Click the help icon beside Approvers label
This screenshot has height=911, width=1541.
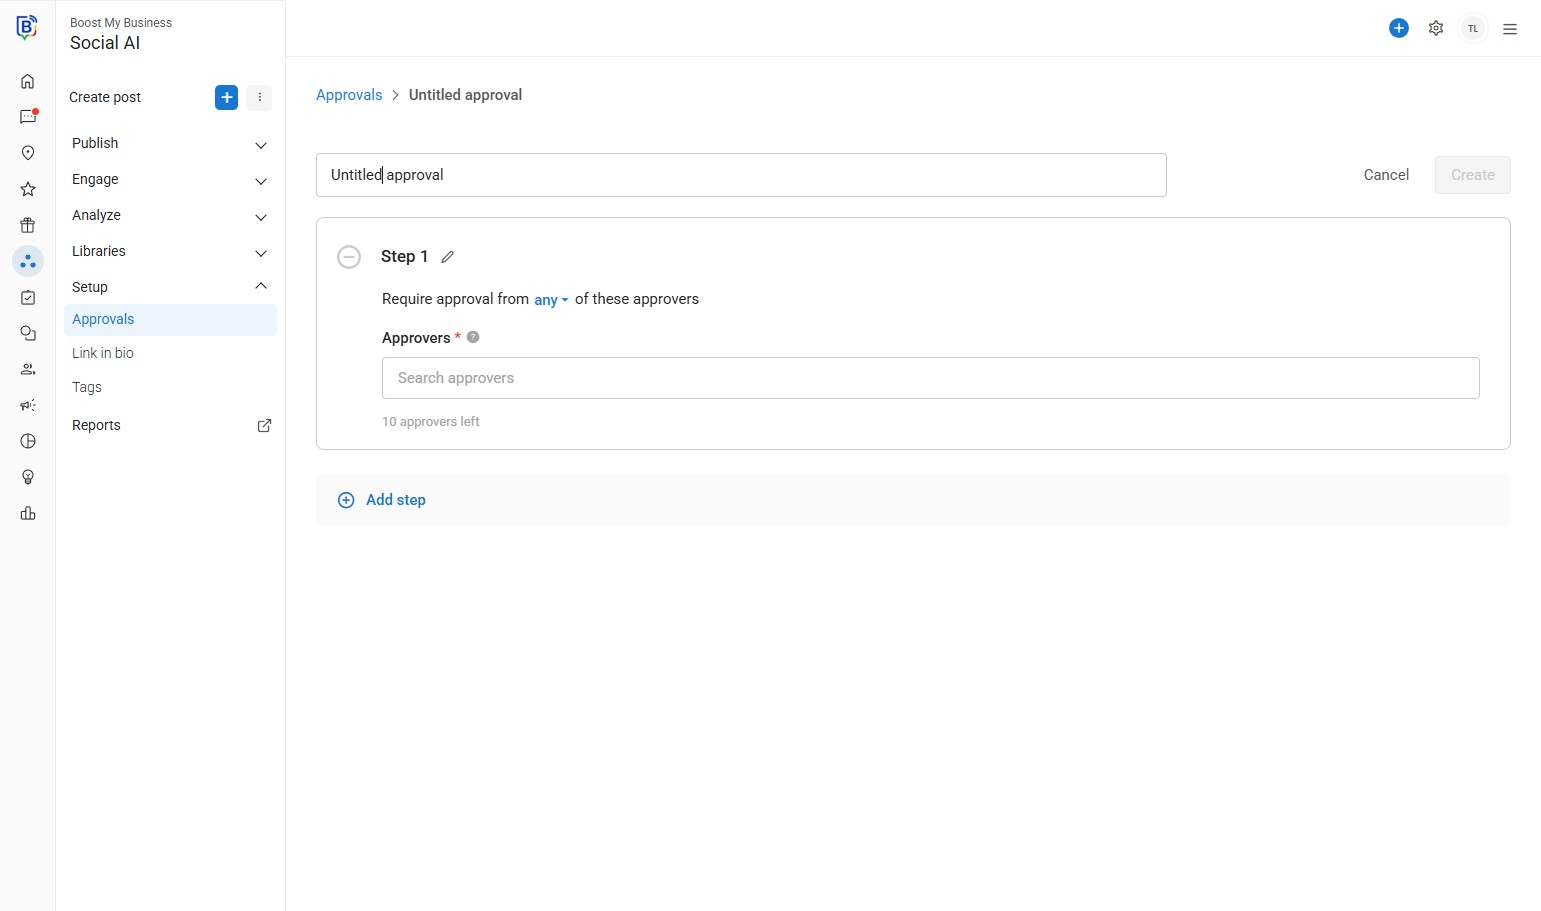click(473, 338)
